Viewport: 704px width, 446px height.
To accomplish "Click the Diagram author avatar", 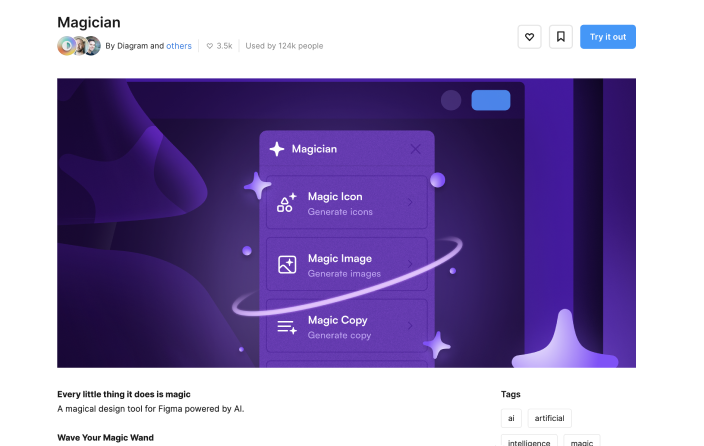I will coord(66,46).
